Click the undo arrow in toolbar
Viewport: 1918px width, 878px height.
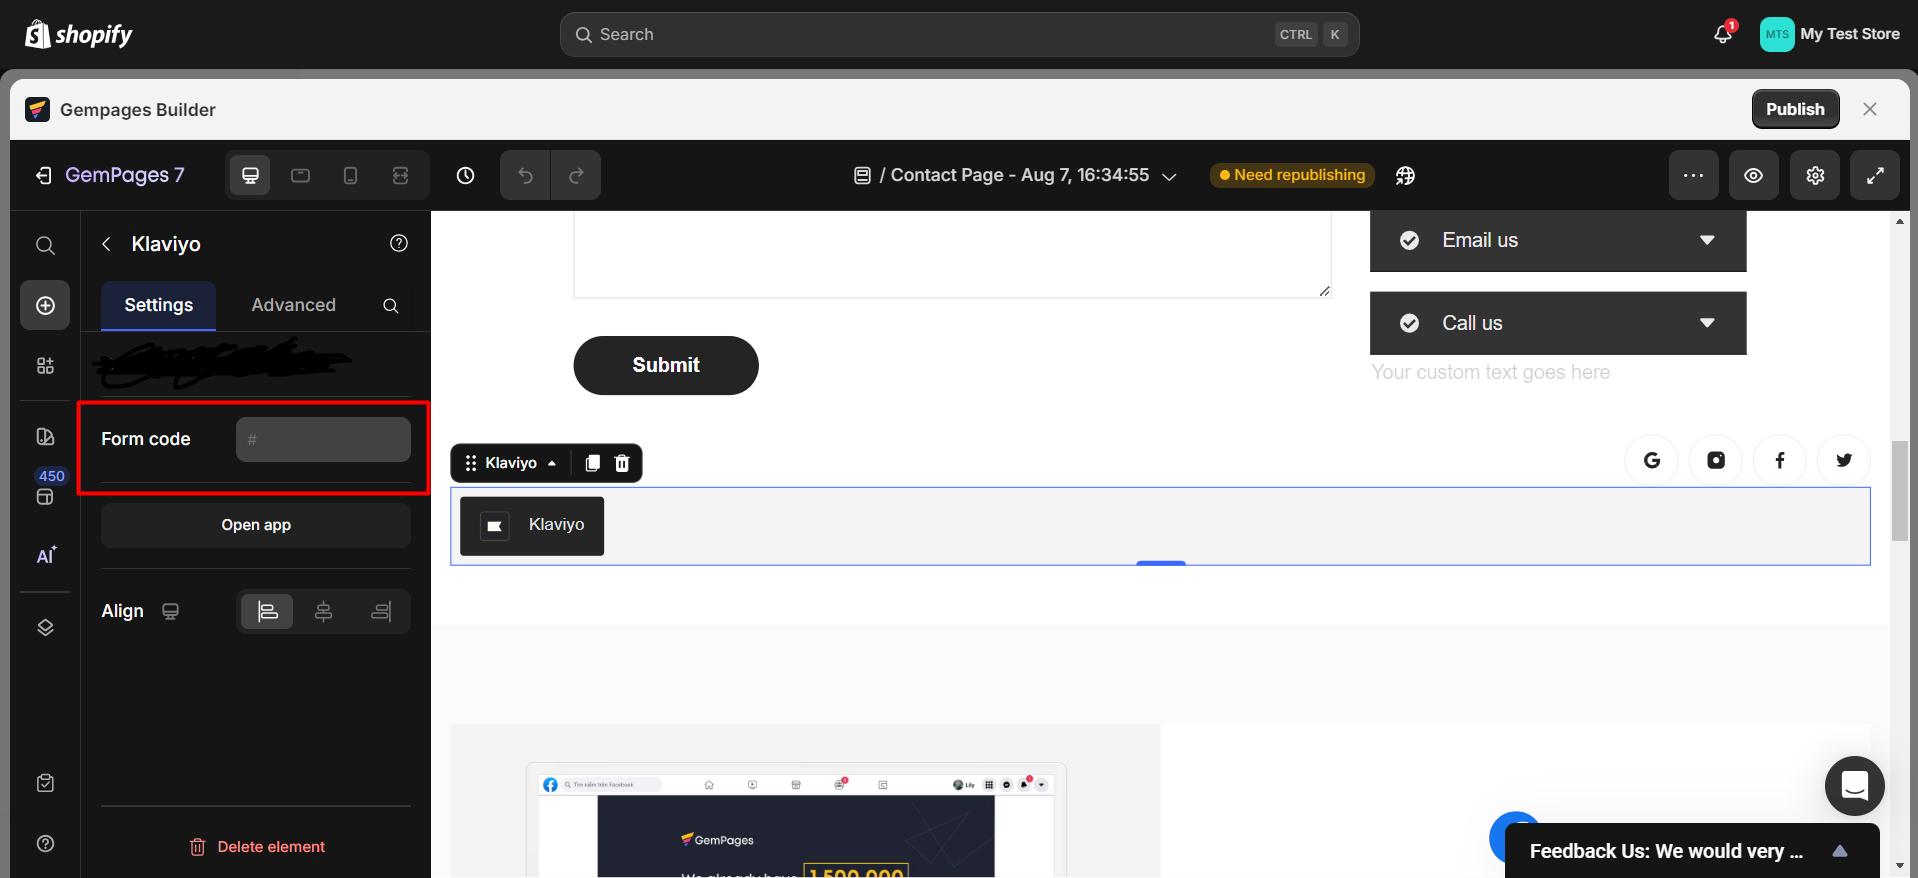click(525, 176)
